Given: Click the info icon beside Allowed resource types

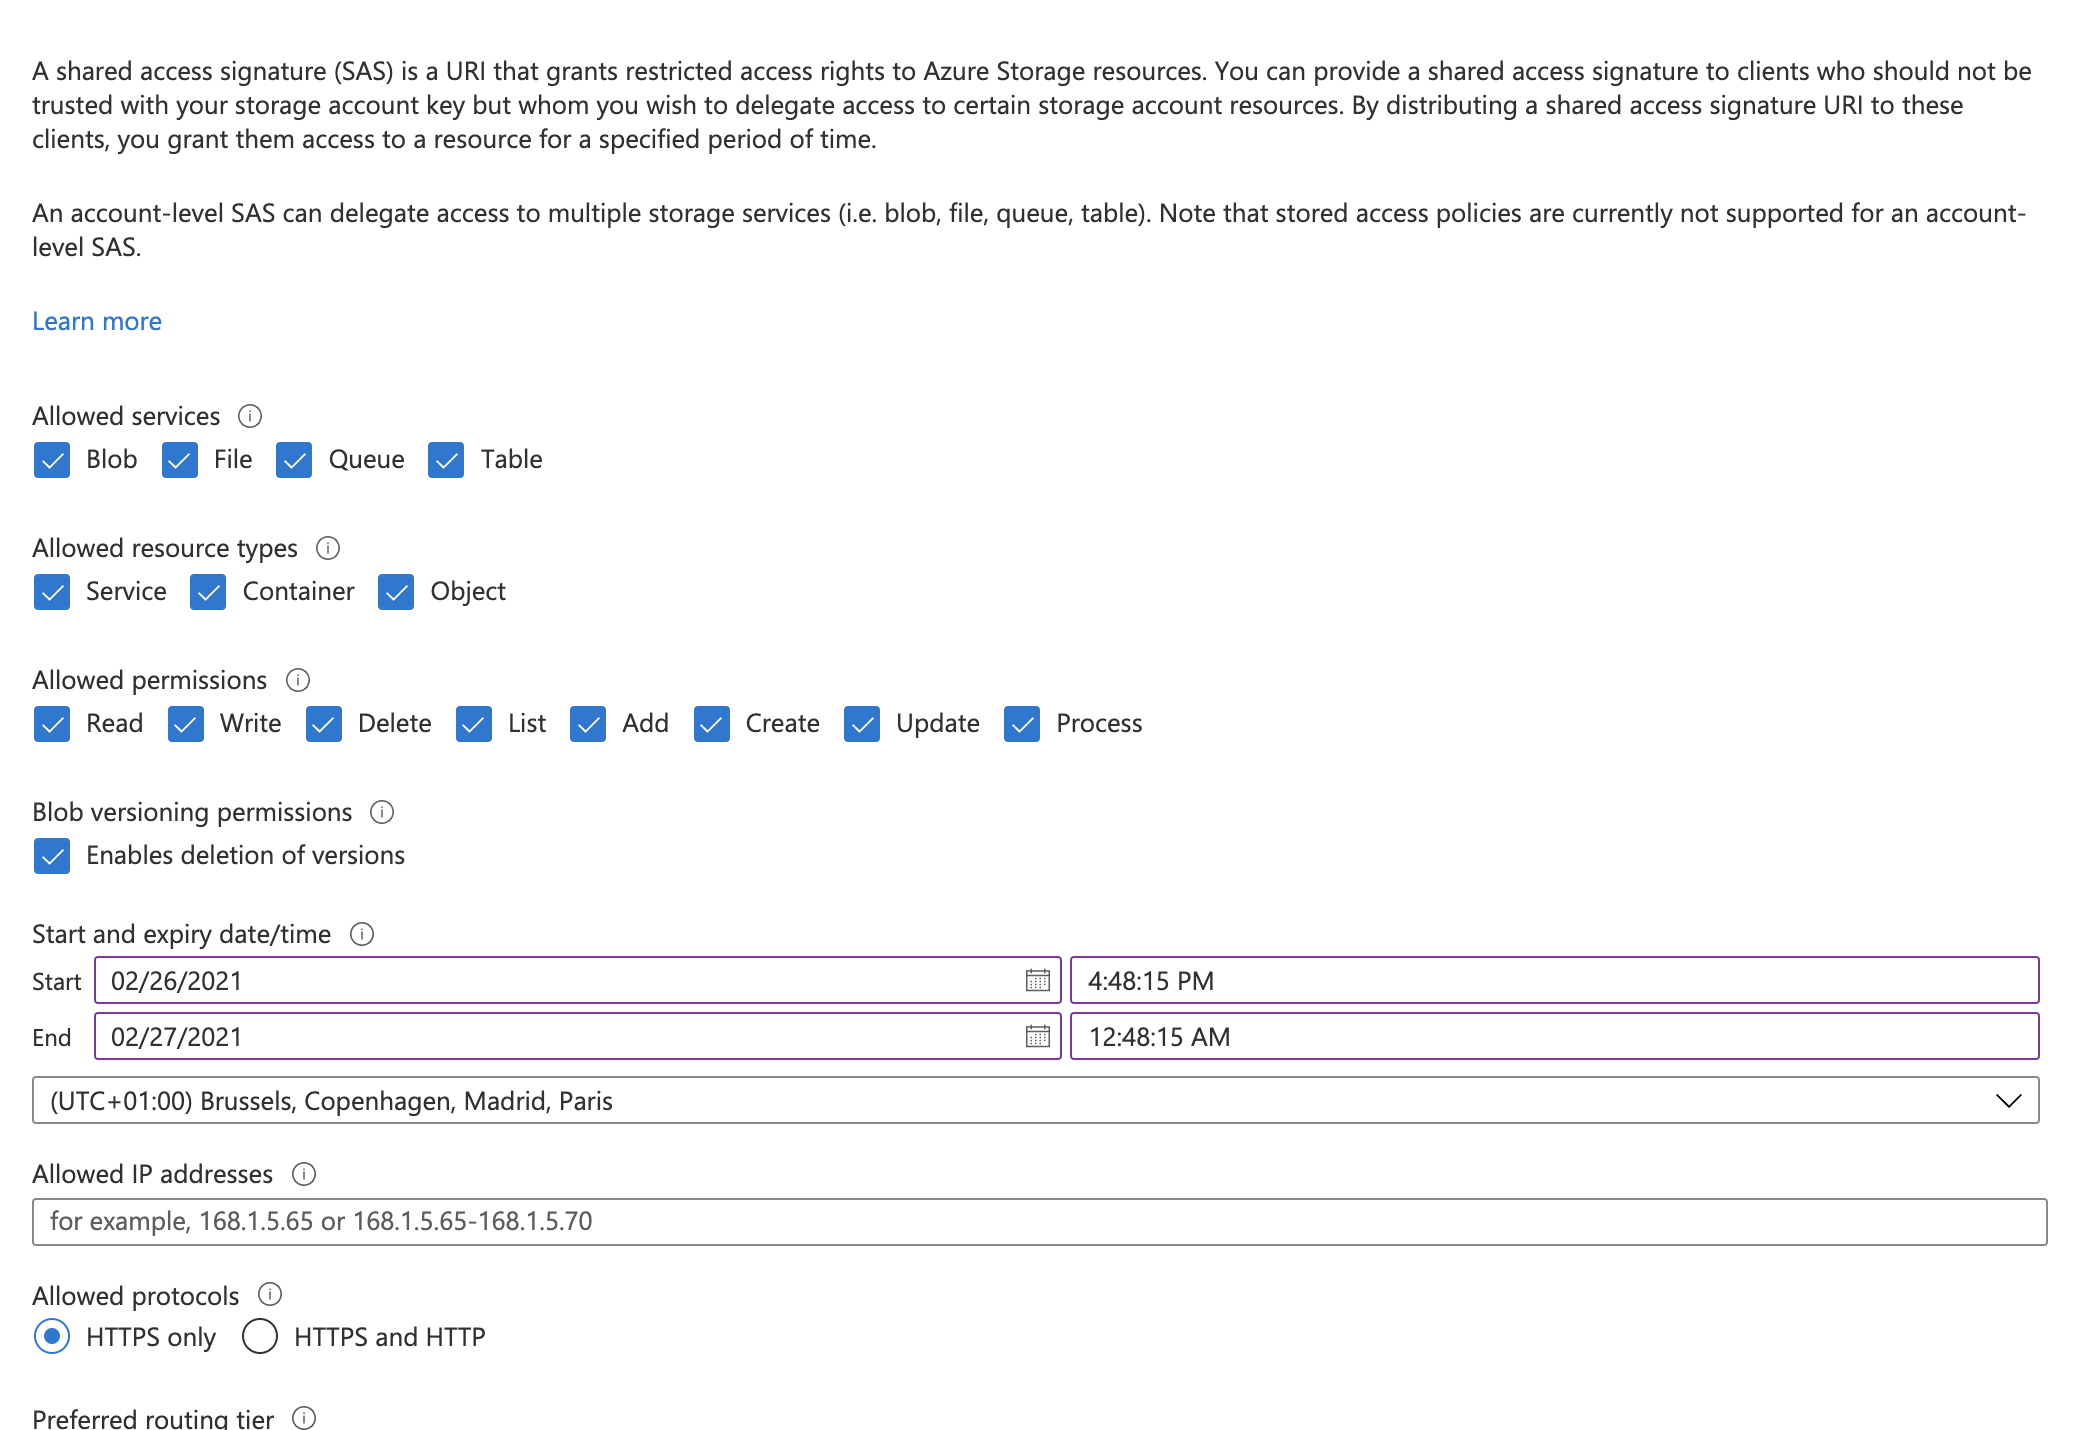Looking at the screenshot, I should pos(330,548).
